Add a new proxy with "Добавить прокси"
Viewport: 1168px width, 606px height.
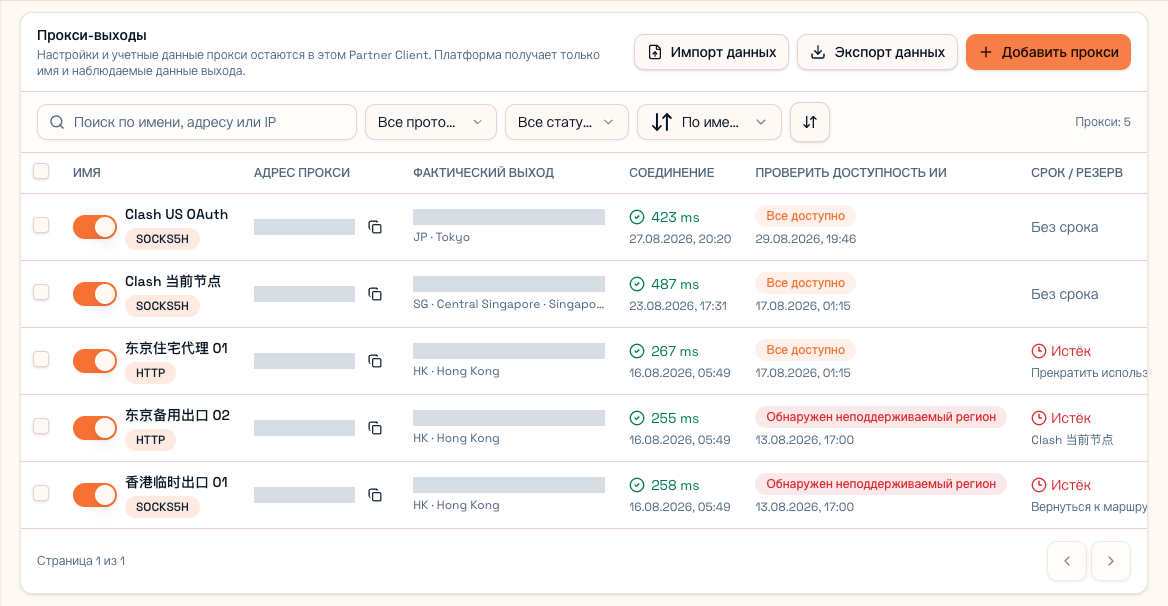(1048, 52)
